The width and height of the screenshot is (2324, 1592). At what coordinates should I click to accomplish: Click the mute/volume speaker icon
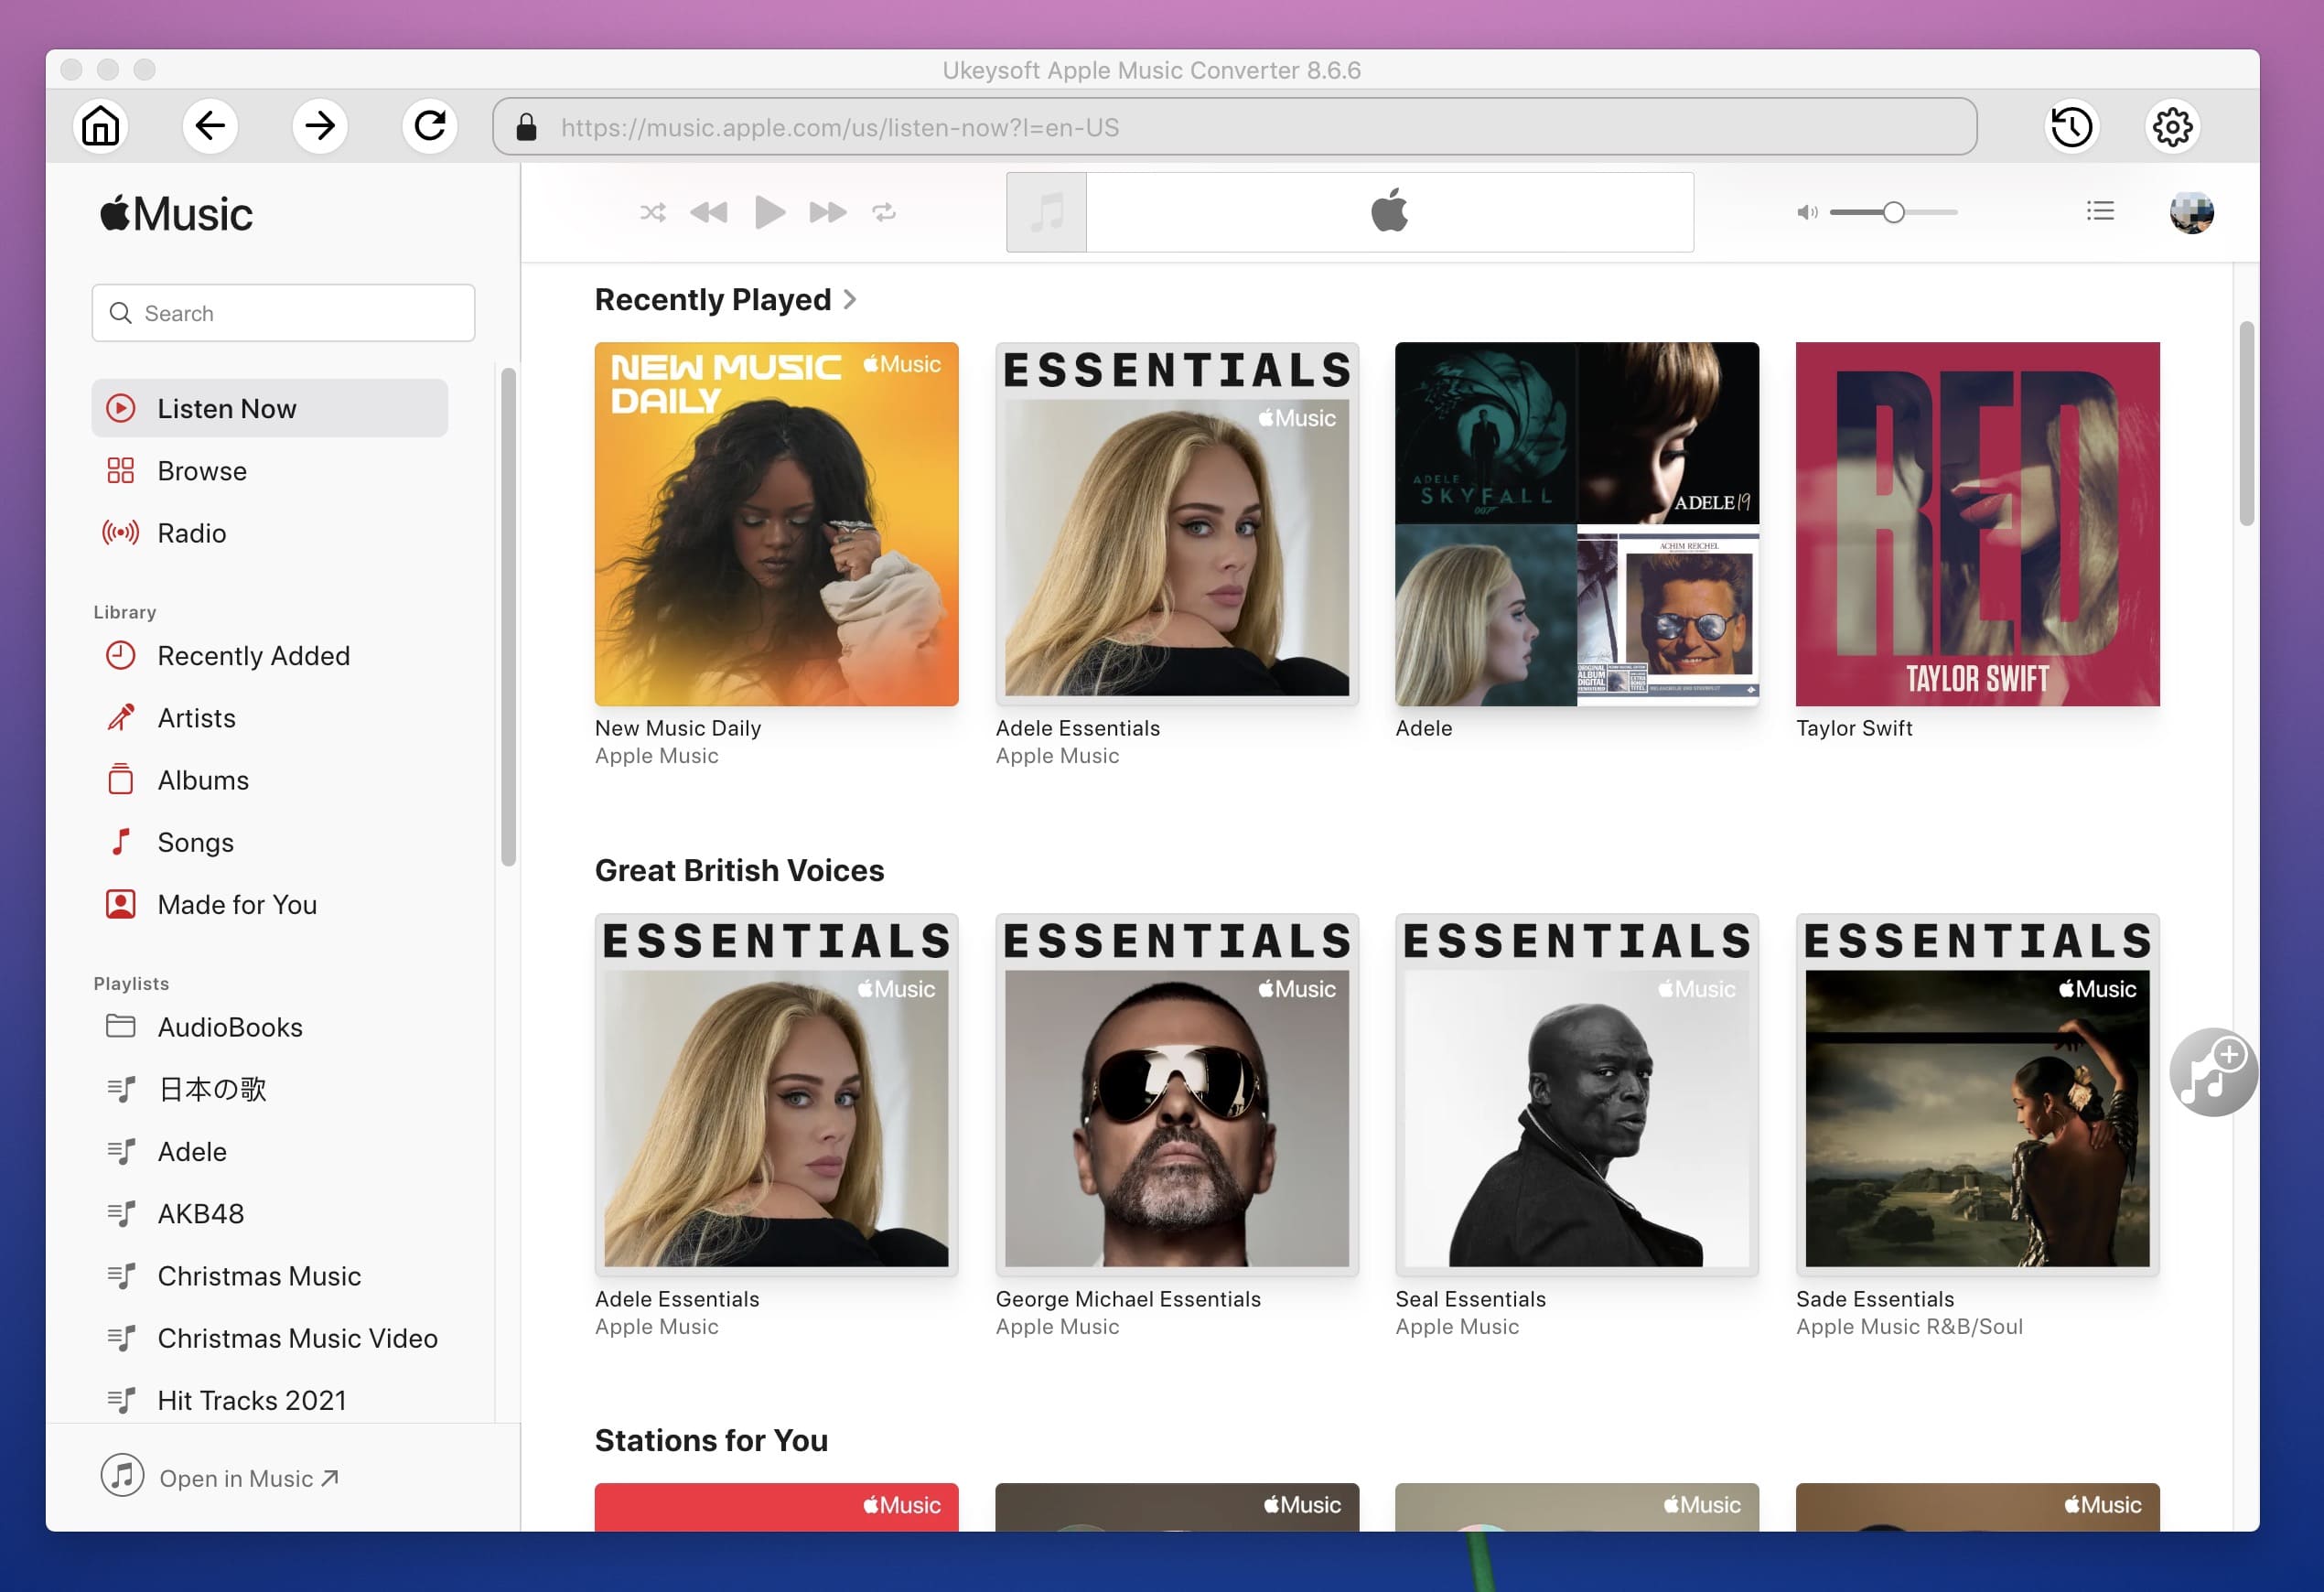click(x=1806, y=211)
